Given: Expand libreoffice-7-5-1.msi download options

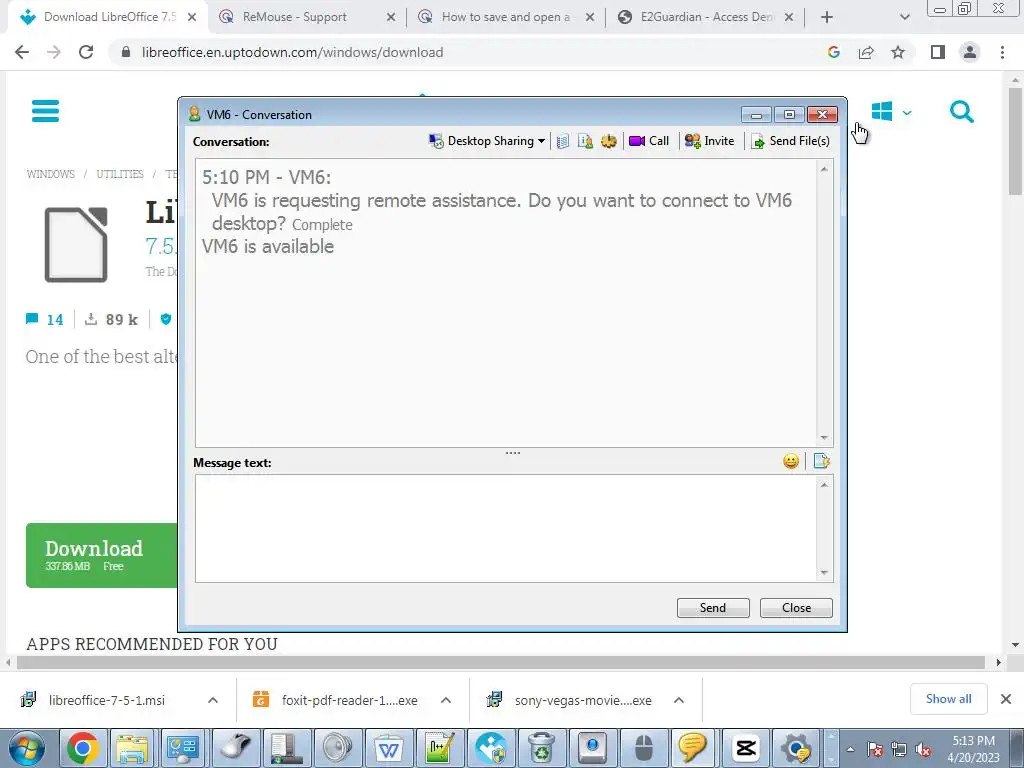Looking at the screenshot, I should coord(213,700).
